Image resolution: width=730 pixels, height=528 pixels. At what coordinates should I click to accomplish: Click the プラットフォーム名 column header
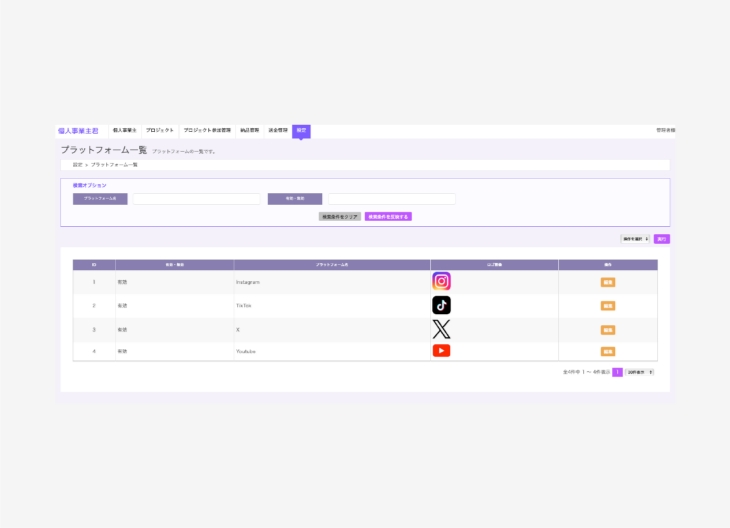point(332,264)
